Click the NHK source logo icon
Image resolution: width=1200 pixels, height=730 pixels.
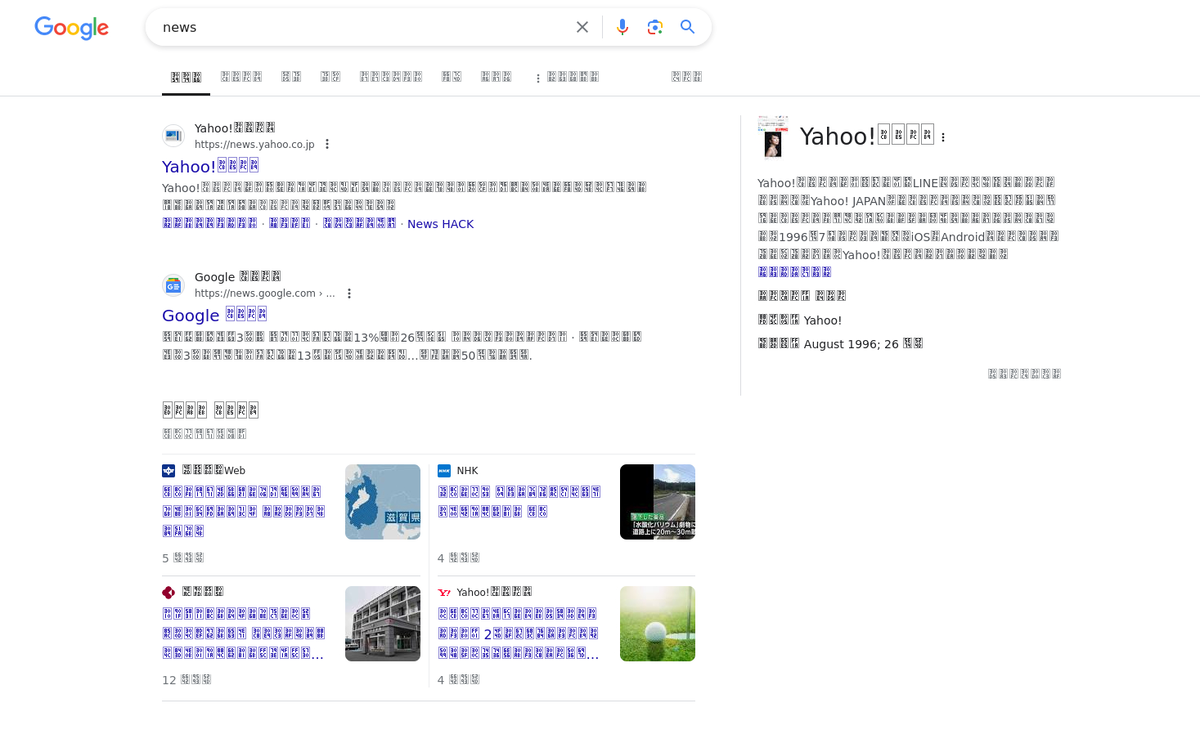click(444, 470)
